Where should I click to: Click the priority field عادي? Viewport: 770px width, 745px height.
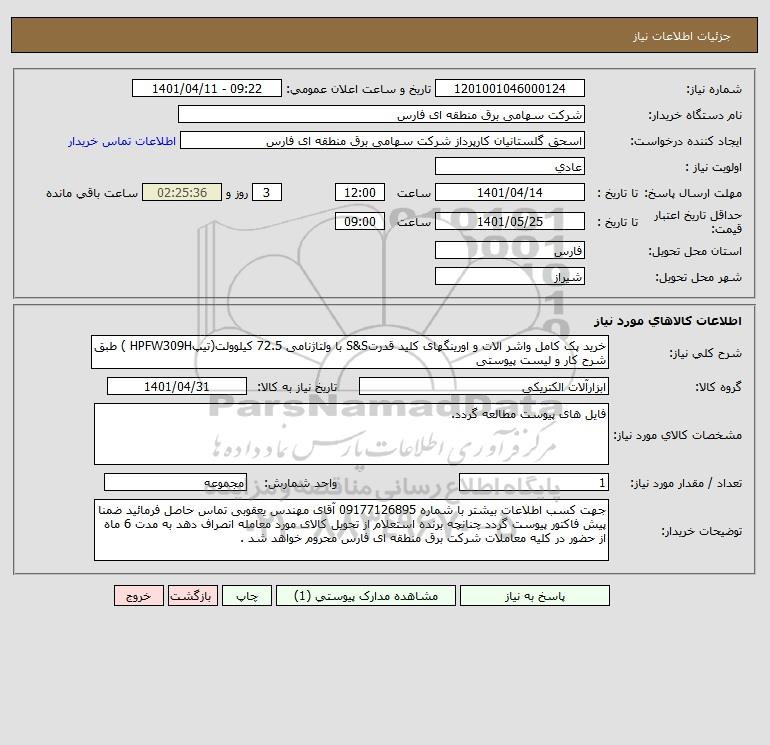click(510, 166)
